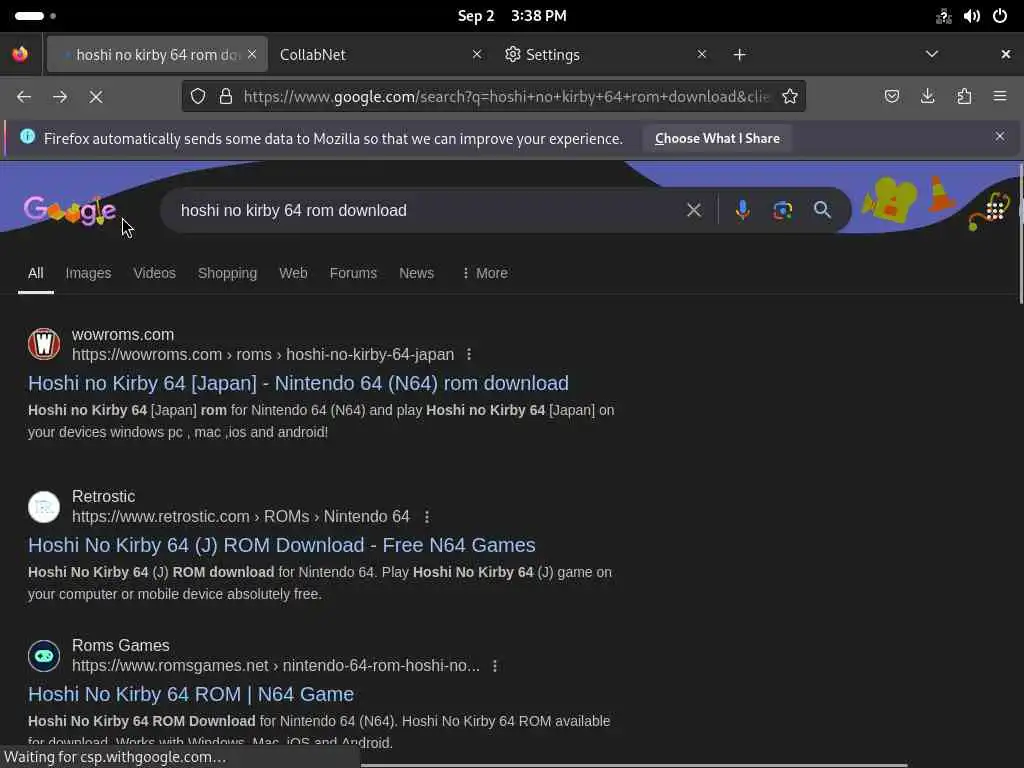This screenshot has width=1024, height=768.
Task: Open options for Roms Games result
Action: 495,665
